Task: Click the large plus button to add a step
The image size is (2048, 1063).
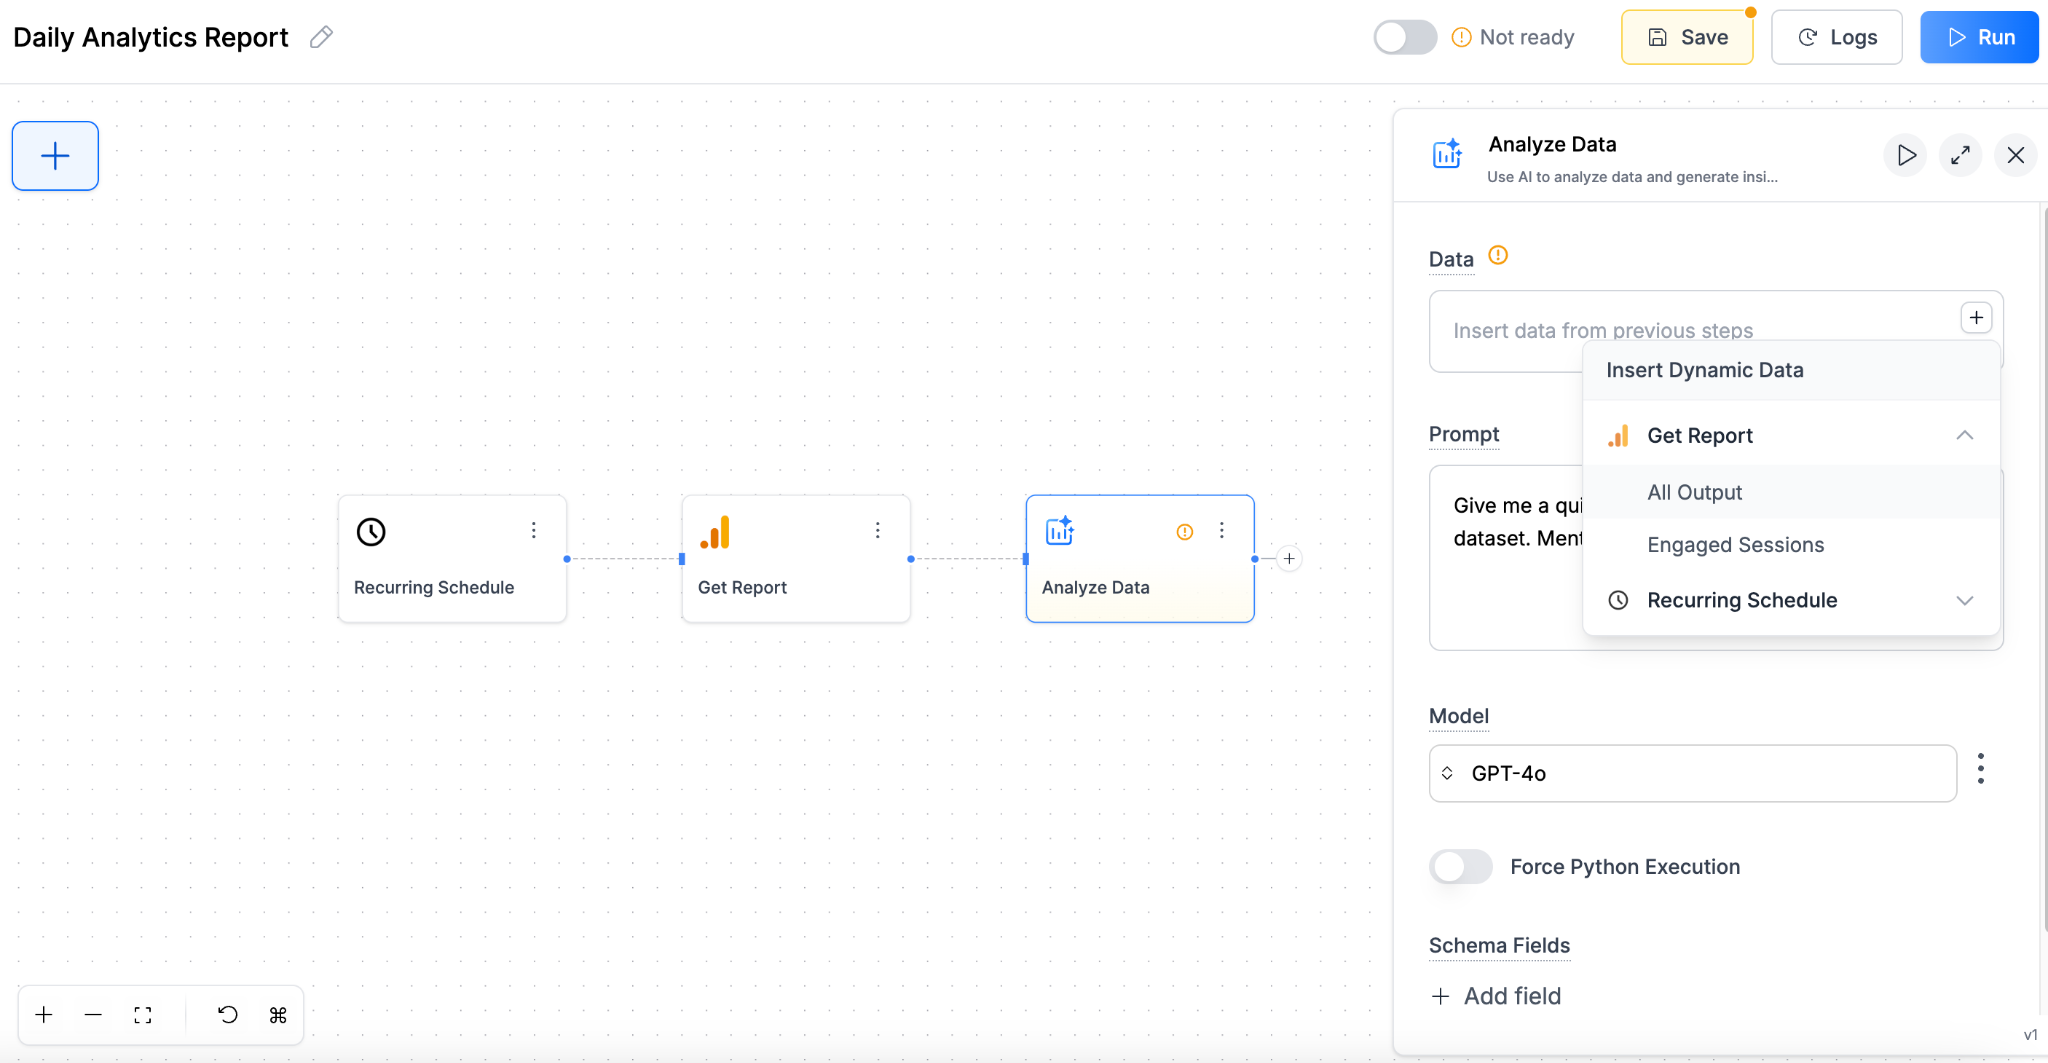Action: pos(55,155)
